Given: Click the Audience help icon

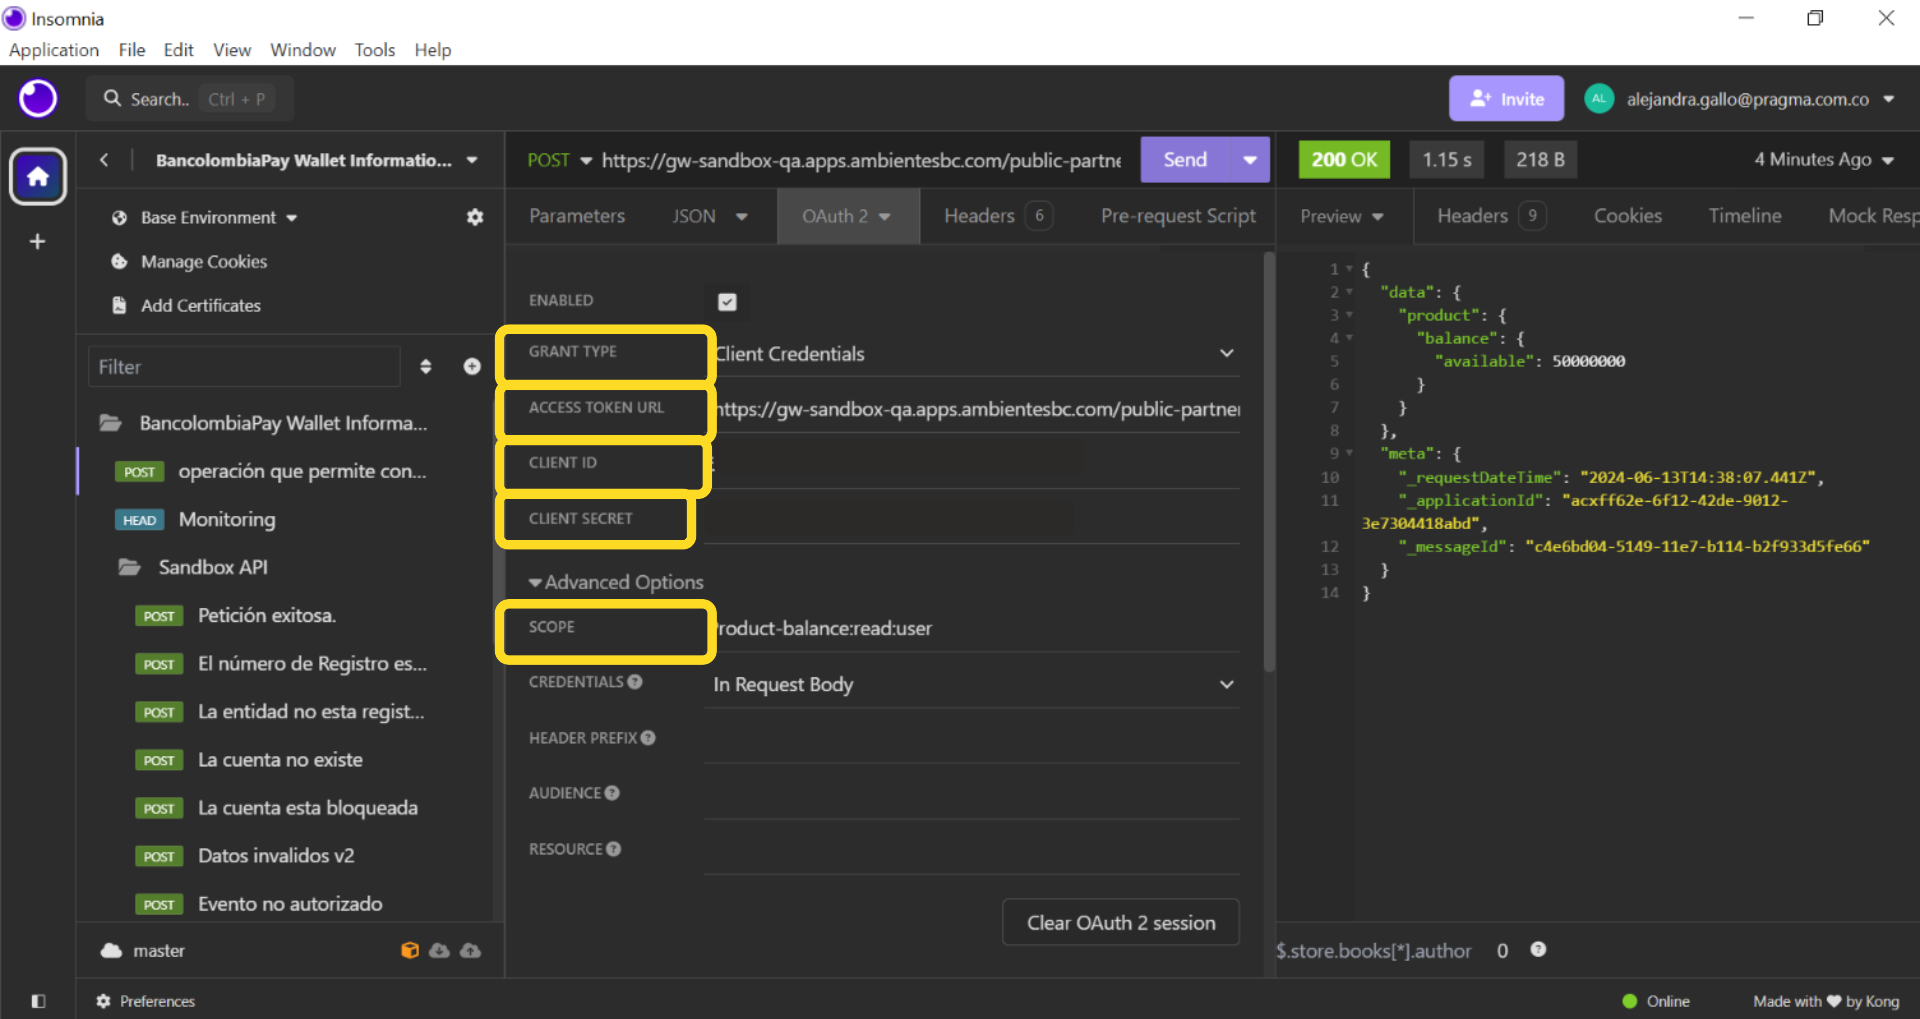Looking at the screenshot, I should 612,793.
